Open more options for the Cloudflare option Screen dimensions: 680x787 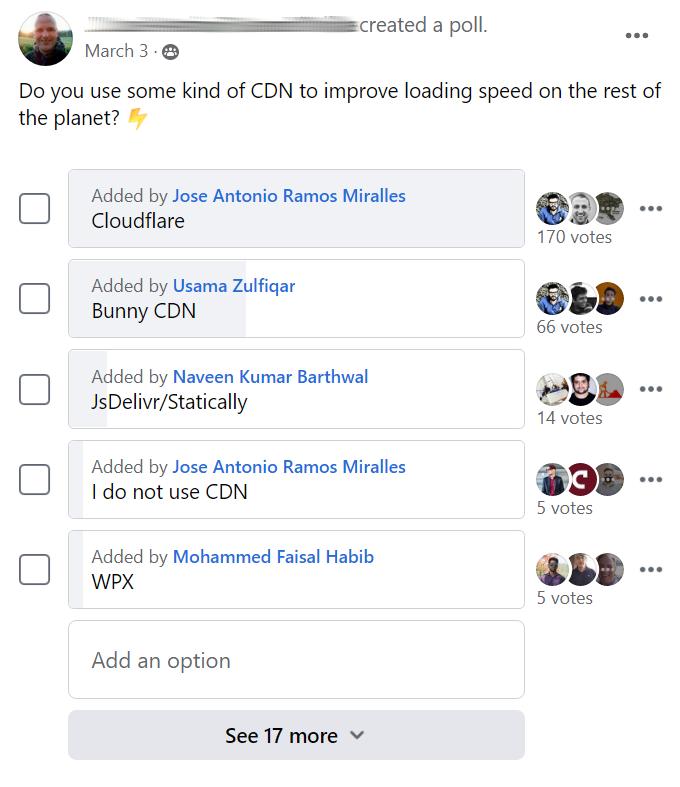coord(651,209)
